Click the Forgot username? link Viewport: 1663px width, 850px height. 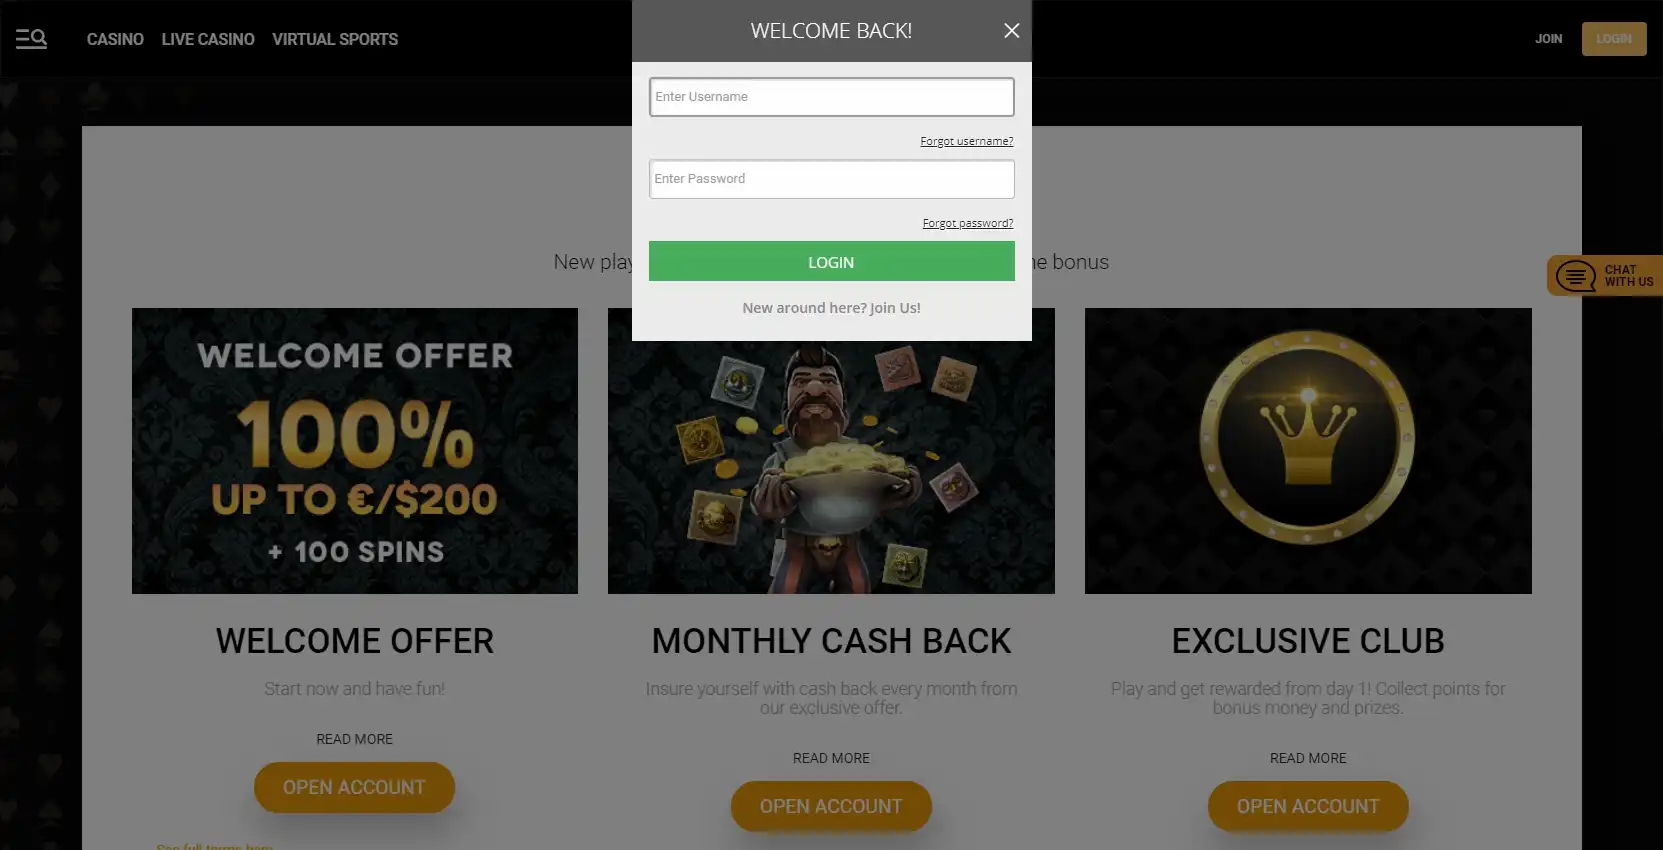pyautogui.click(x=967, y=141)
